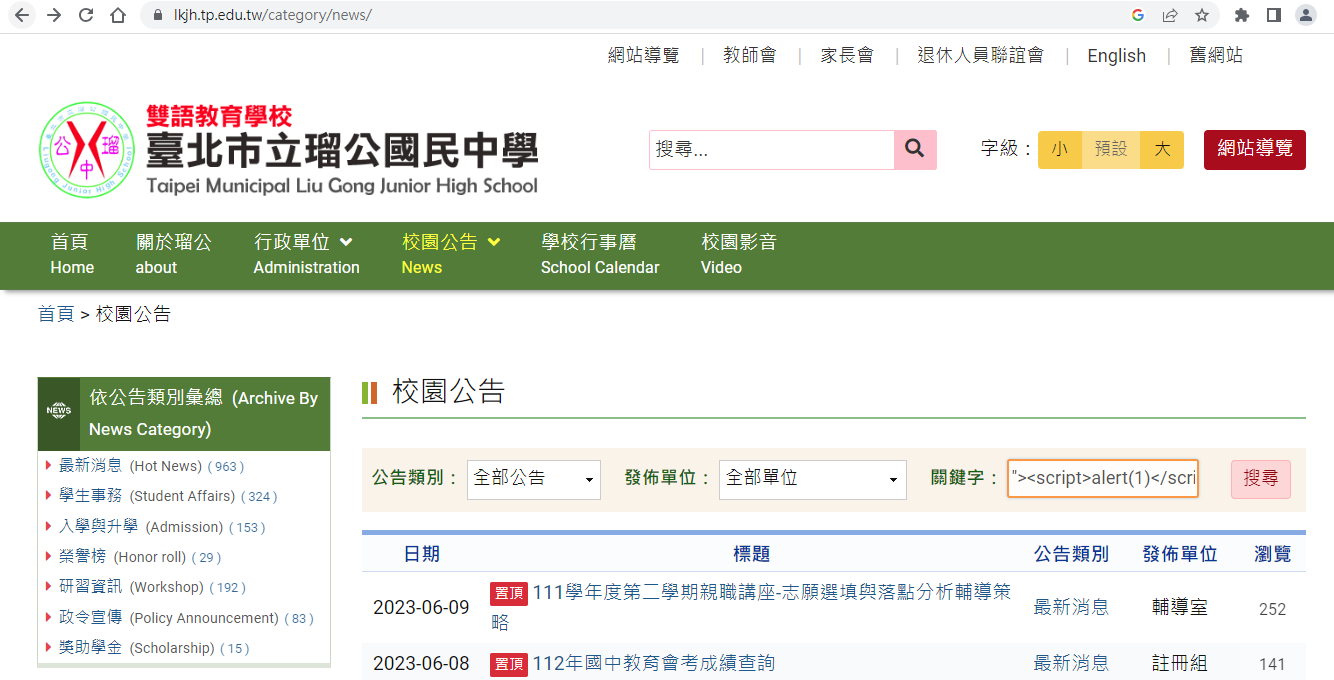This screenshot has width=1334, height=680.
Task: Click the school logo emblem
Action: point(86,150)
